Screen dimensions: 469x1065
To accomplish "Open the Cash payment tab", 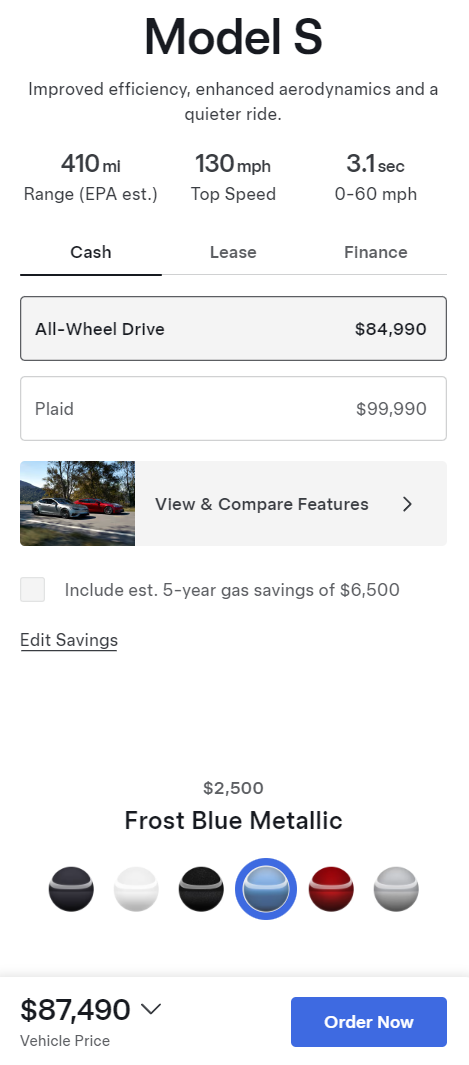I will [x=91, y=253].
